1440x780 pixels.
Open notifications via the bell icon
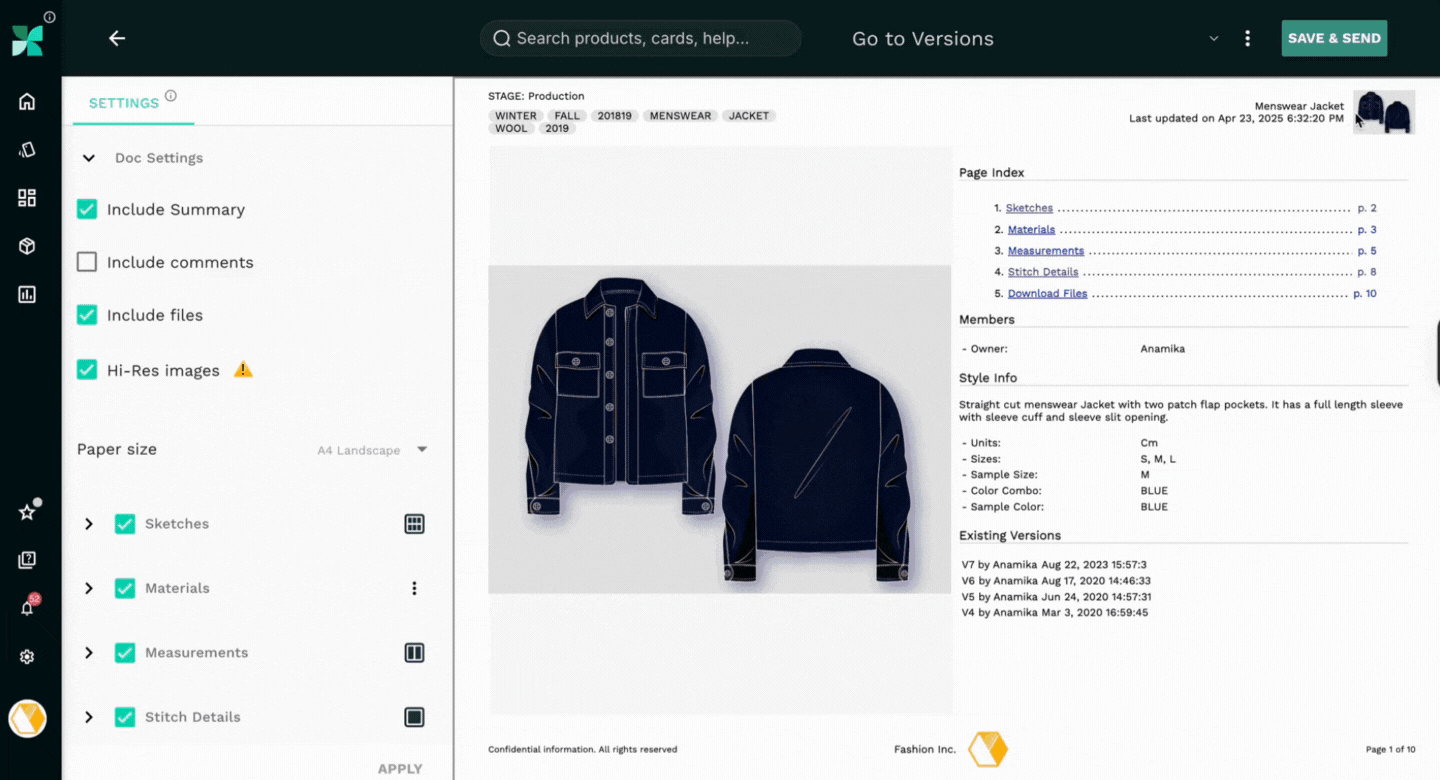click(27, 608)
